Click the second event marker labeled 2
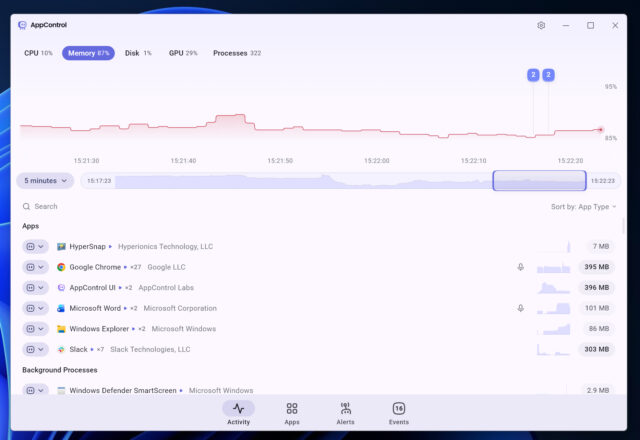 click(x=548, y=75)
